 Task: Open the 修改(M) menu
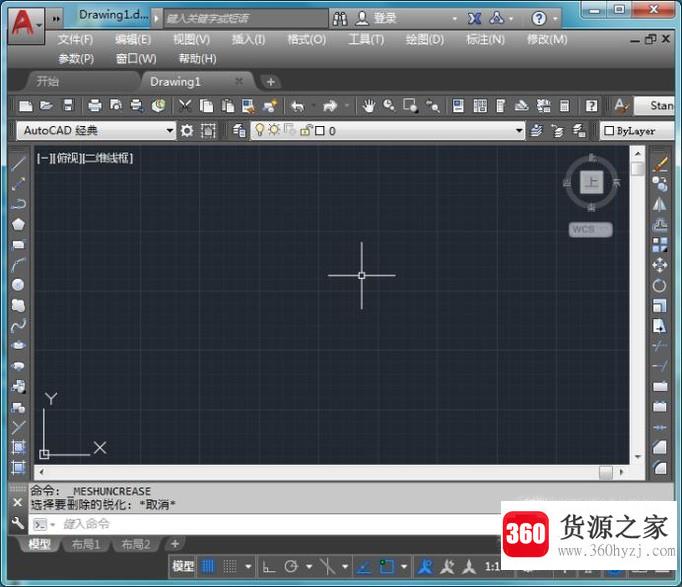(547, 40)
